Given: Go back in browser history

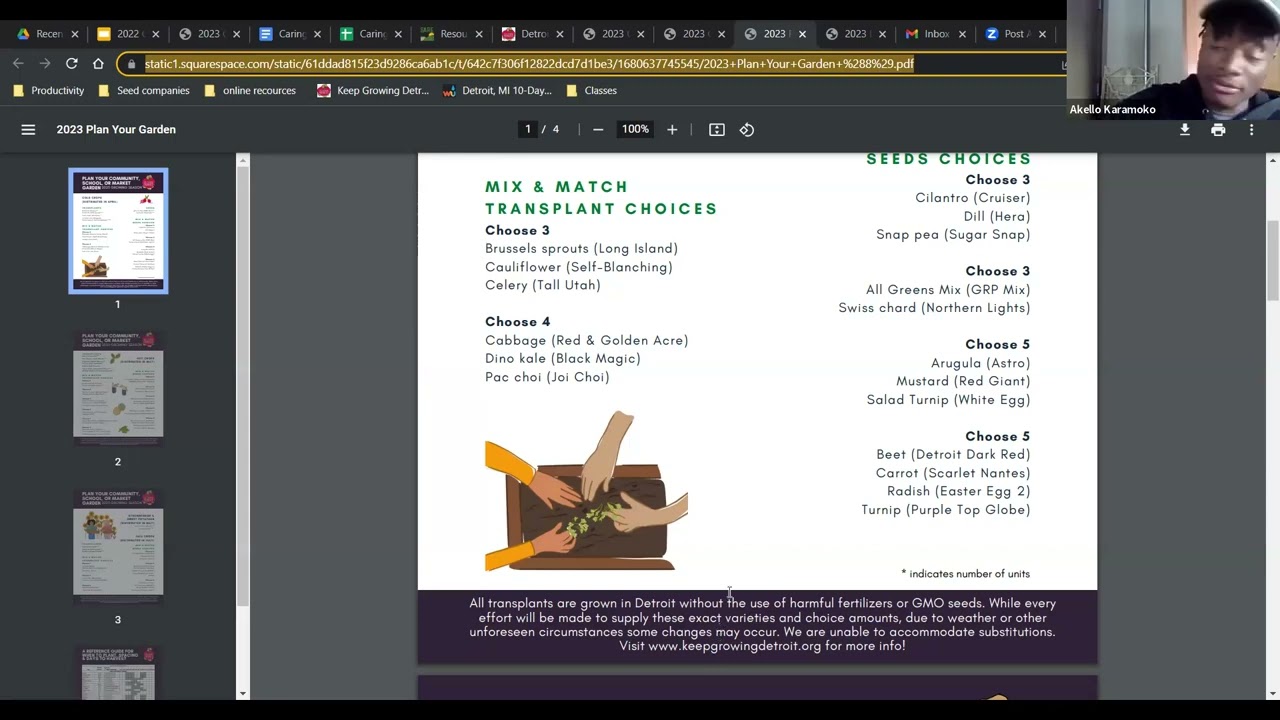Looking at the screenshot, I should tap(18, 63).
